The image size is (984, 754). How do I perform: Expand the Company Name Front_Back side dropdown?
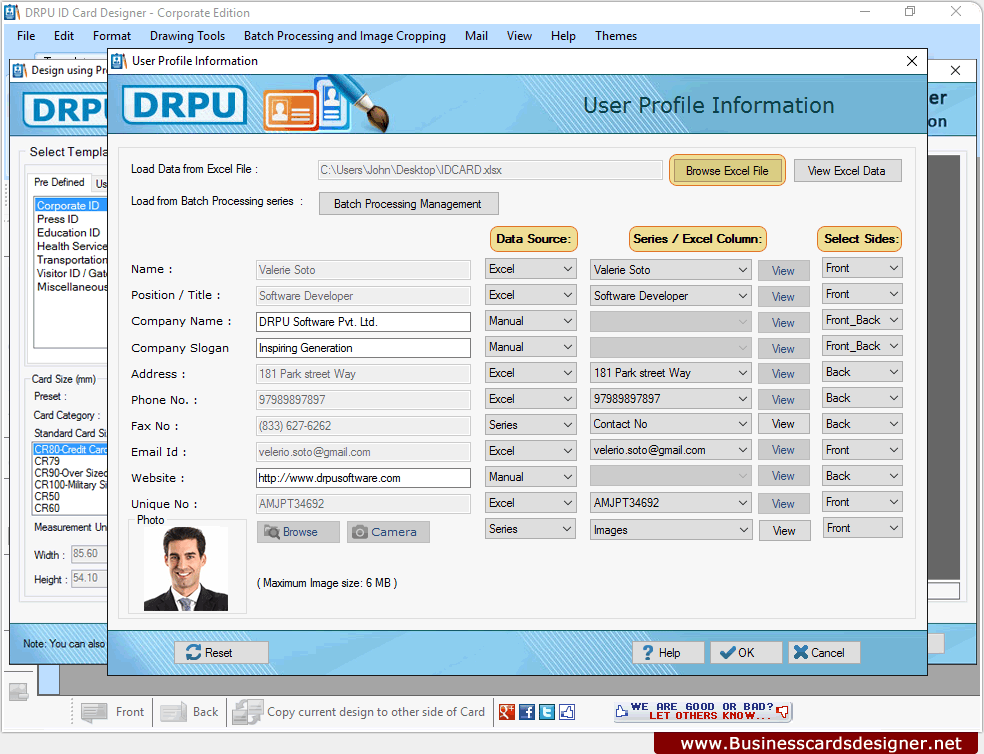tap(862, 320)
